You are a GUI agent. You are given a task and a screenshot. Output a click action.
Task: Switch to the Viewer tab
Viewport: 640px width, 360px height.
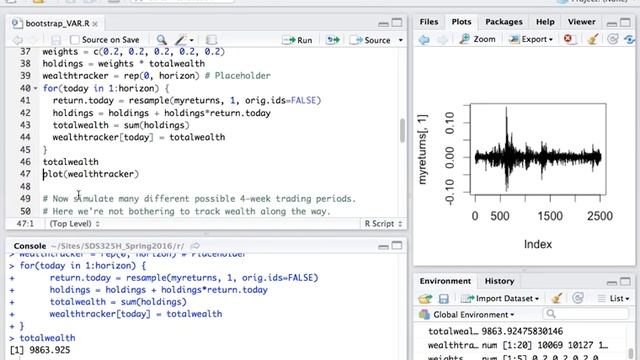(581, 22)
